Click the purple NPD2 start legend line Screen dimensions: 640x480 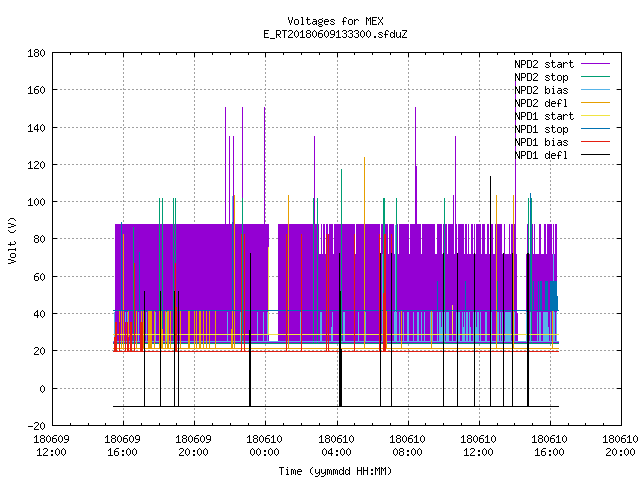[x=596, y=64]
